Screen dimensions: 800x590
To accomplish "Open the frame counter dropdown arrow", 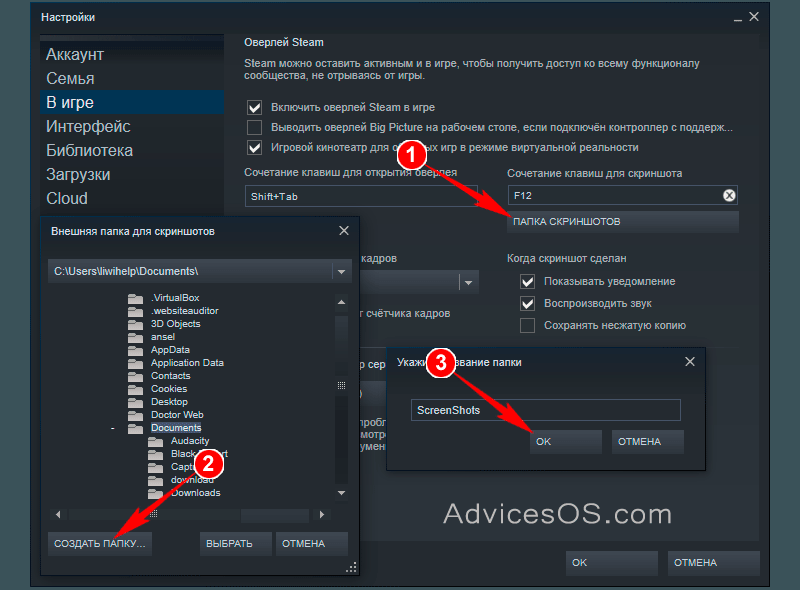I will coord(468,282).
